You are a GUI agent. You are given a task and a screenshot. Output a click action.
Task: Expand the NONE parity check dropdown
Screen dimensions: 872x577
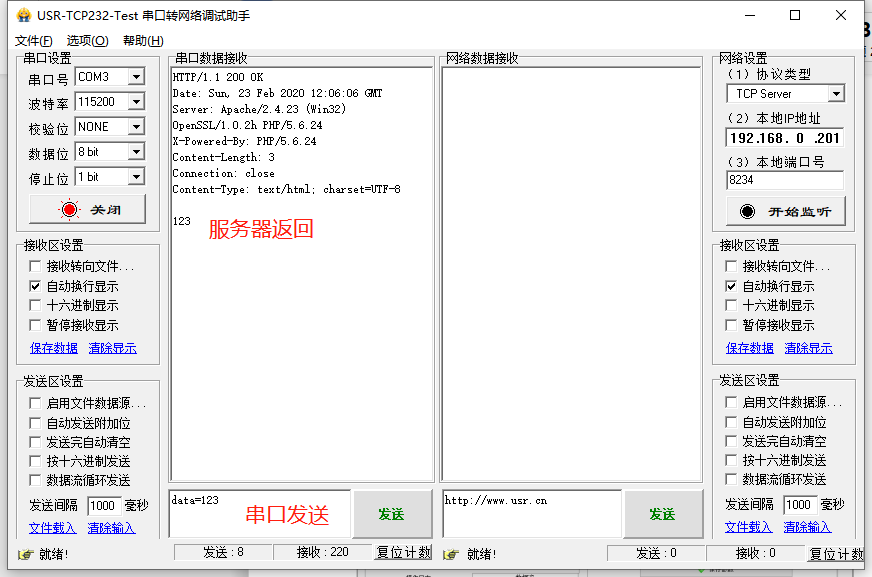click(x=136, y=127)
